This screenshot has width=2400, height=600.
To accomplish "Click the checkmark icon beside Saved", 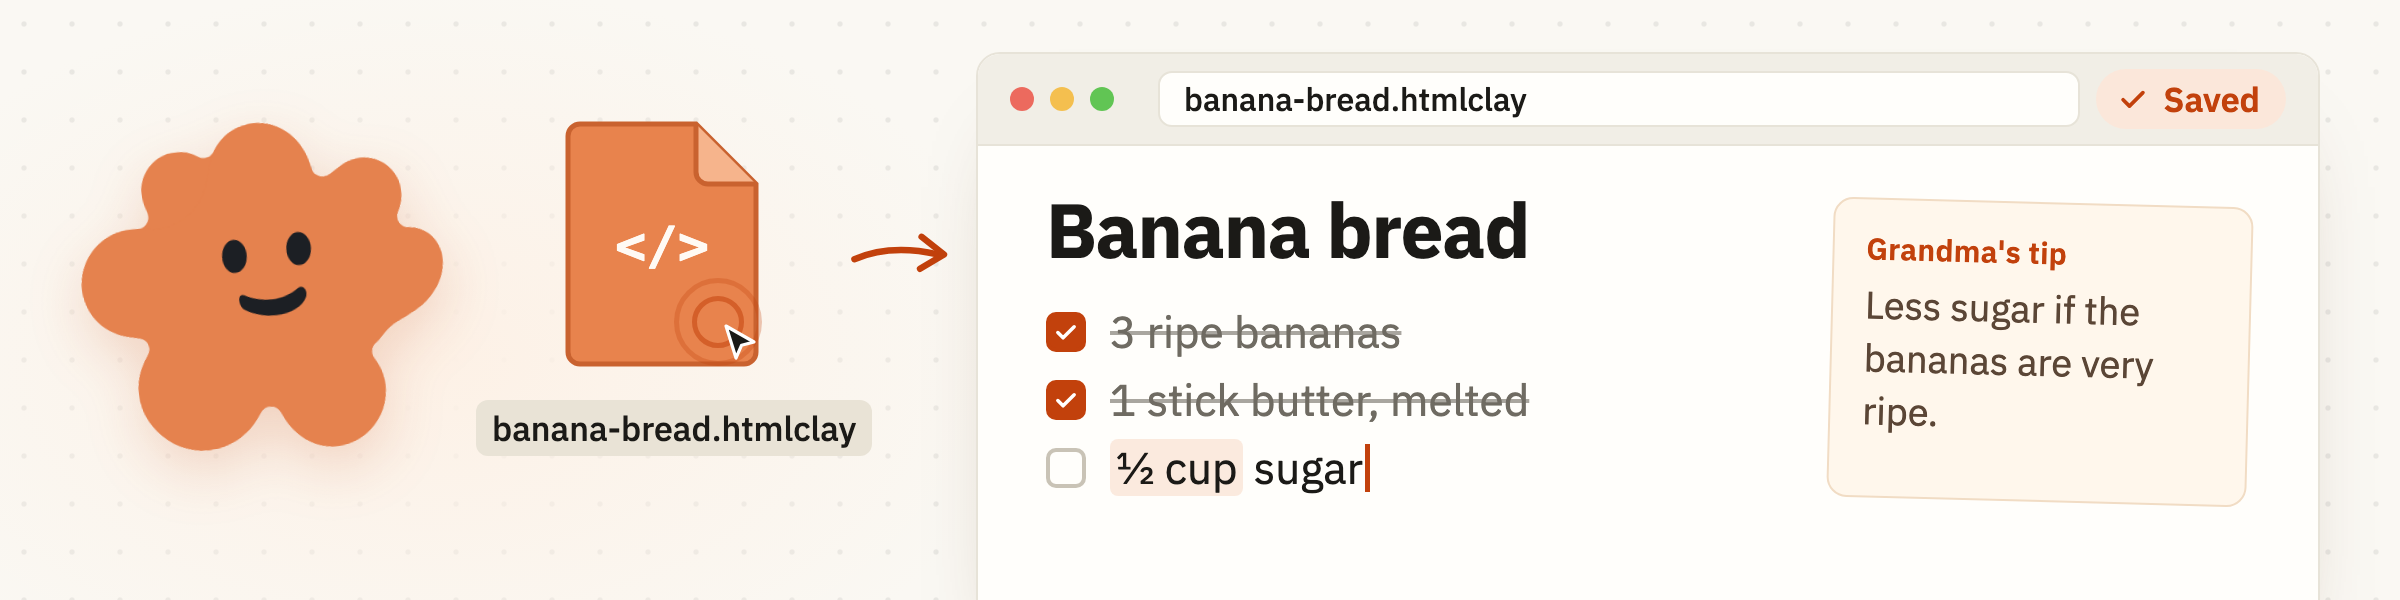I will click(x=2133, y=100).
